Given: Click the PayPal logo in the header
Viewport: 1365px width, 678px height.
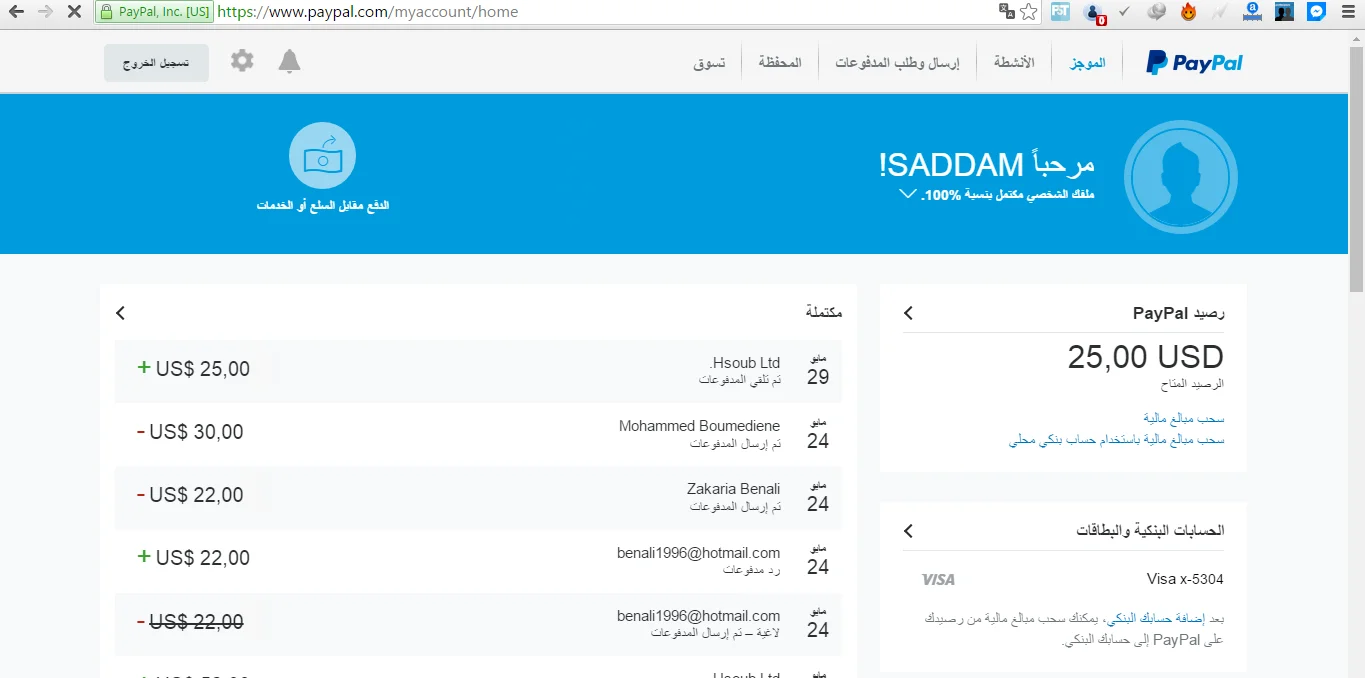Looking at the screenshot, I should 1194,63.
